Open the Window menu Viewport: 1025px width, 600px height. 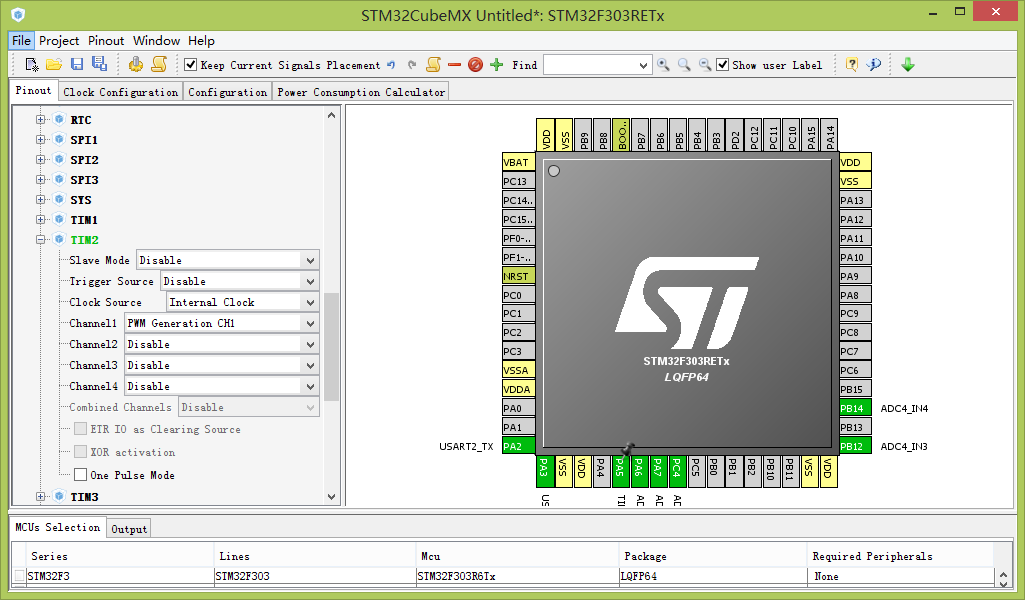[156, 41]
